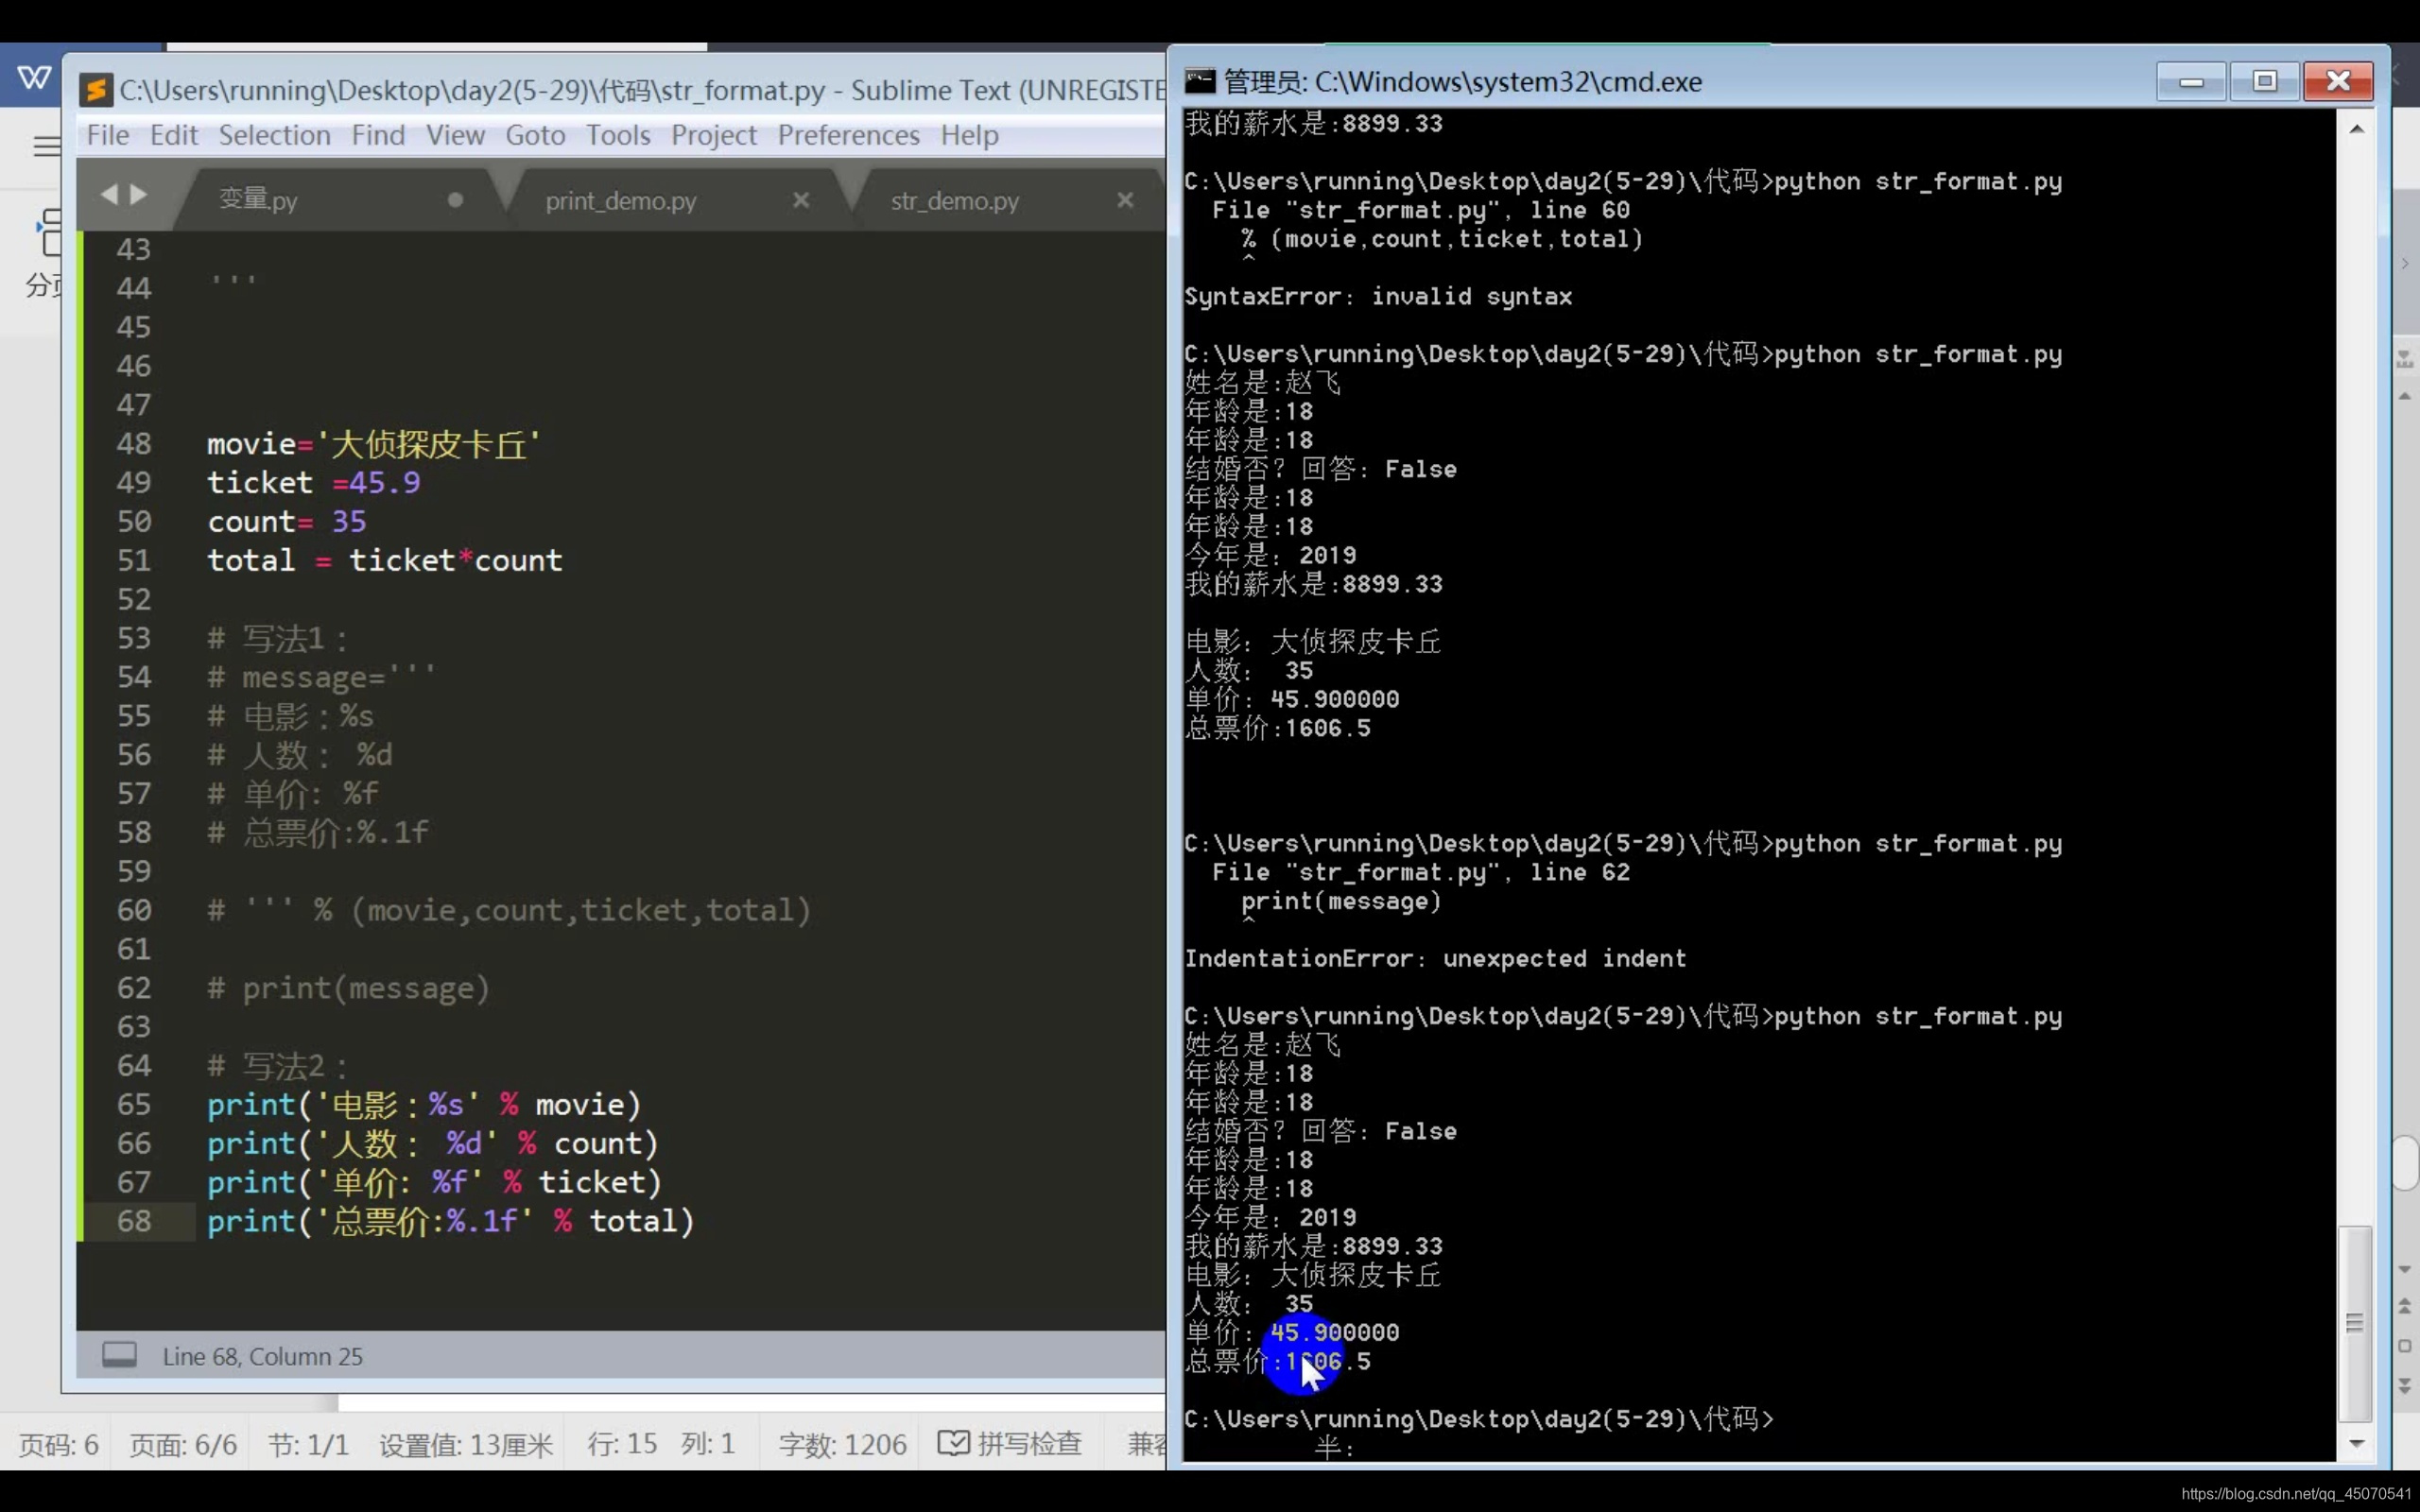2420x1512 pixels.
Task: Open the Preferences menu
Action: (x=848, y=135)
